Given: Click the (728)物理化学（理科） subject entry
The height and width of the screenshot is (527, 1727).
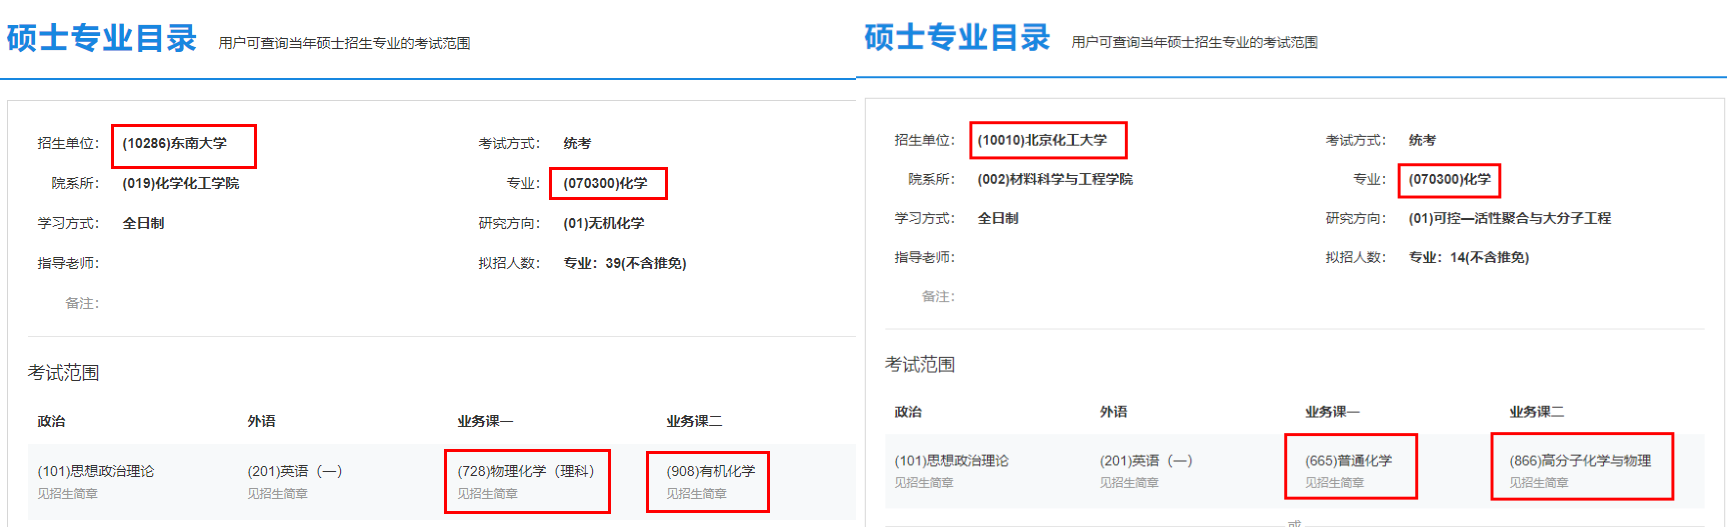Looking at the screenshot, I should click(526, 471).
